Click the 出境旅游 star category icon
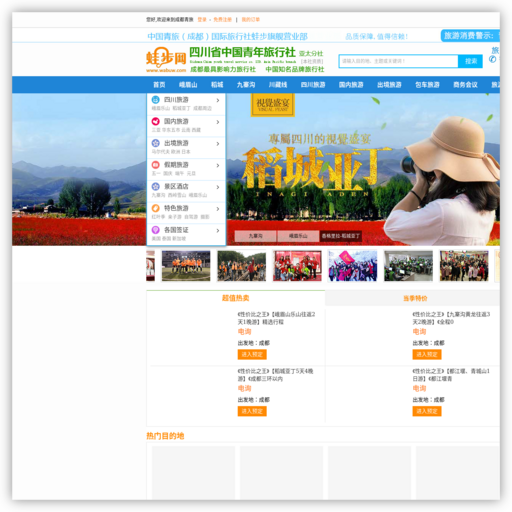 [155, 143]
